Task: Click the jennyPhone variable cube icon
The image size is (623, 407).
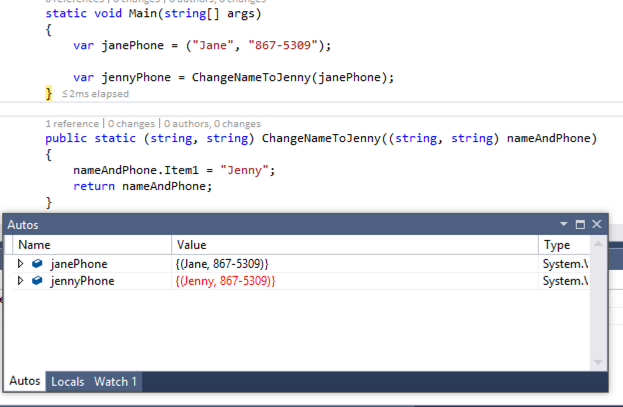Action: tap(37, 280)
